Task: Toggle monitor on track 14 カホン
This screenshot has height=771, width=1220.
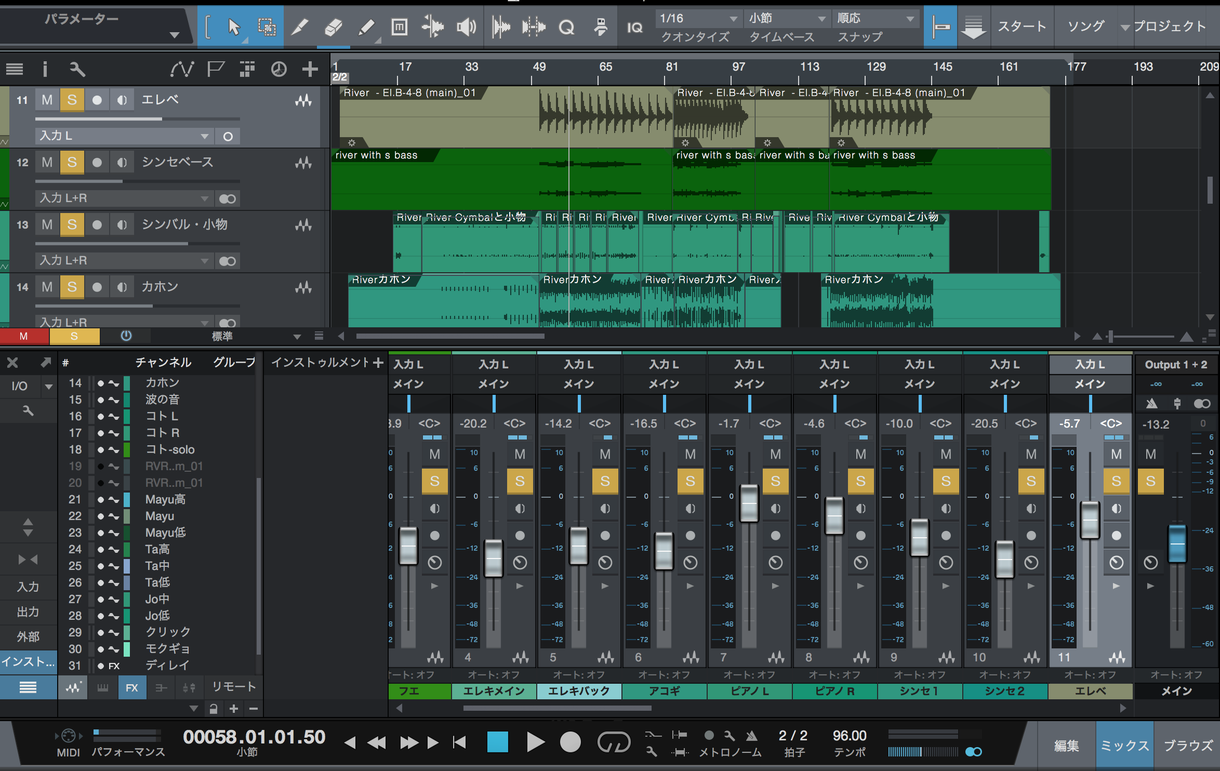Action: [x=121, y=286]
